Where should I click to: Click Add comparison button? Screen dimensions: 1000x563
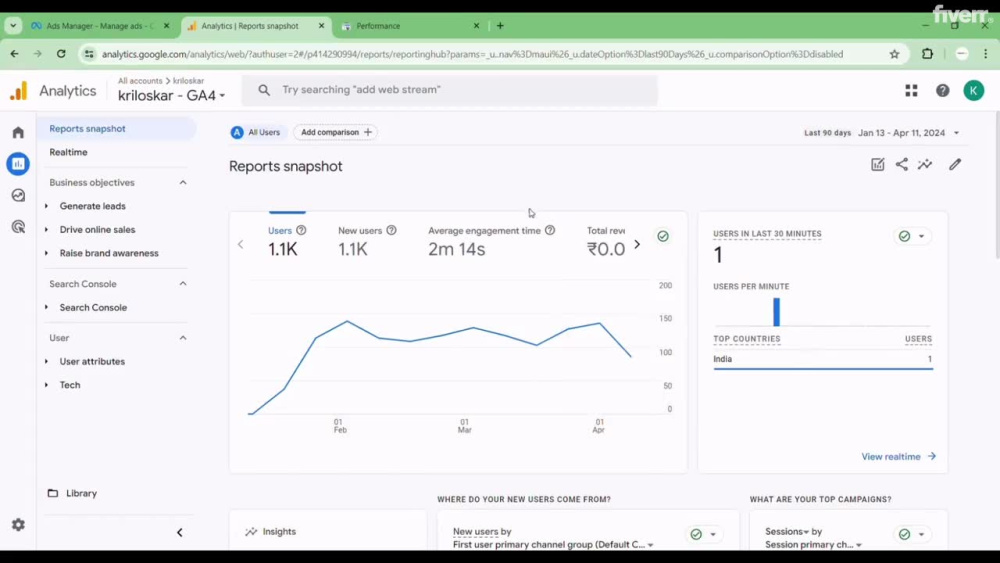(x=335, y=132)
